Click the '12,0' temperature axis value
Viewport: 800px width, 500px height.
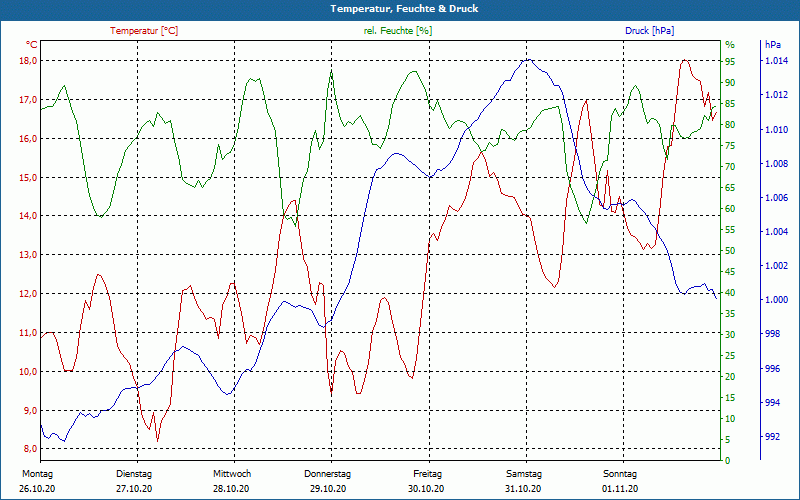[29, 294]
